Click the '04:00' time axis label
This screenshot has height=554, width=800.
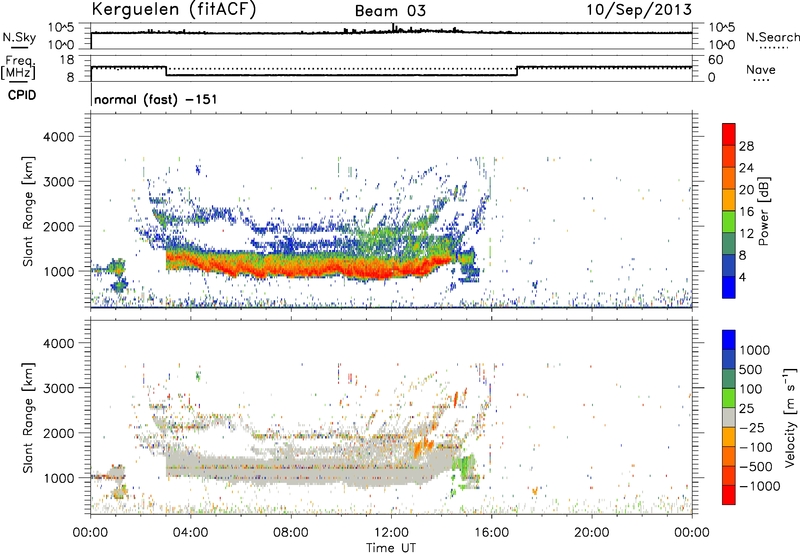pos(190,533)
